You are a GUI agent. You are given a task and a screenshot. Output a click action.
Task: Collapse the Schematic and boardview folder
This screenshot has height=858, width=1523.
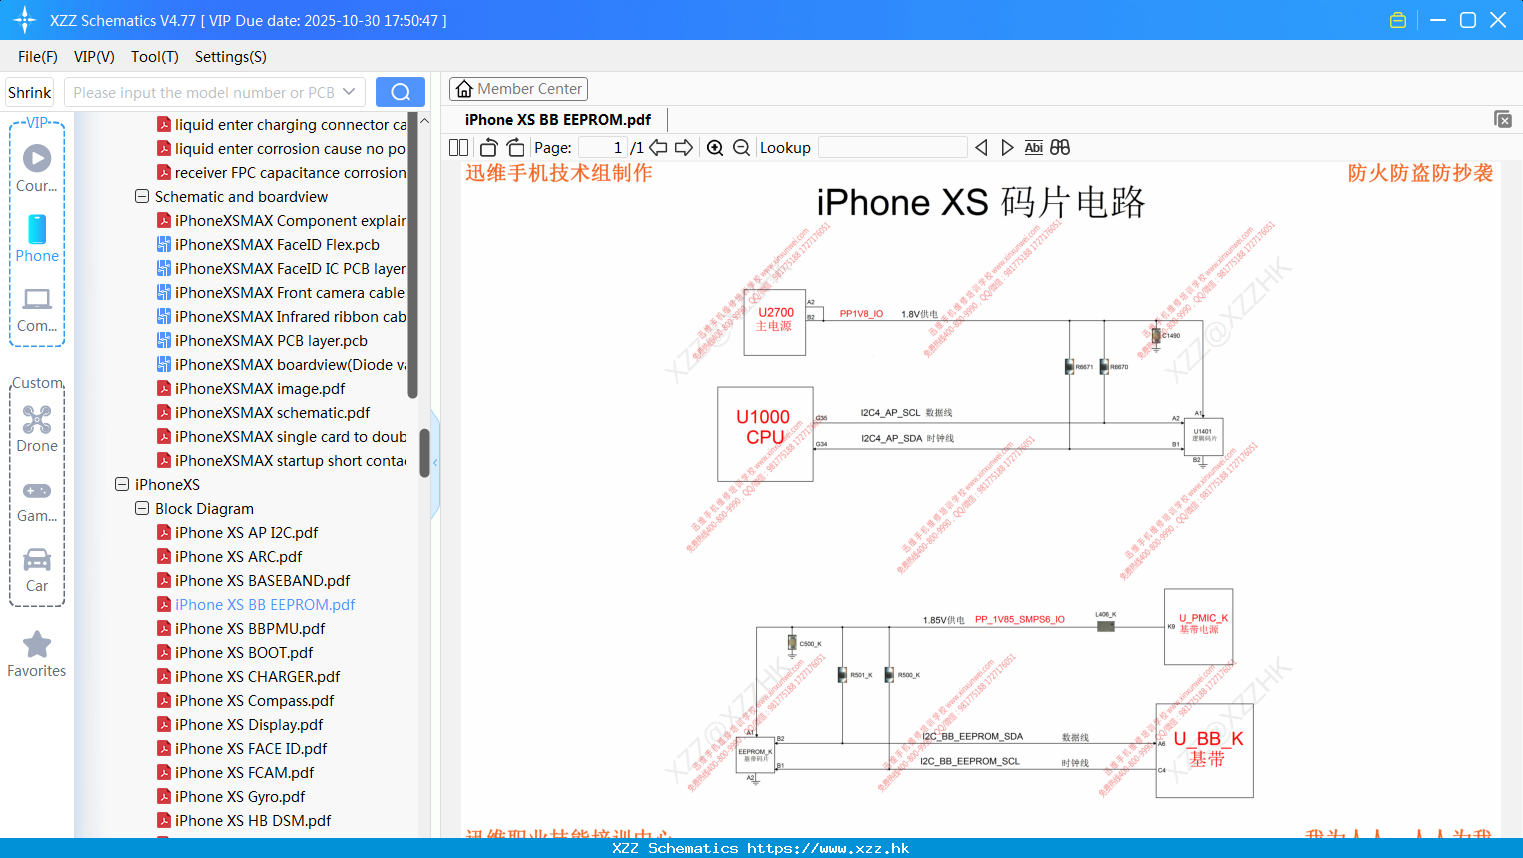[142, 196]
